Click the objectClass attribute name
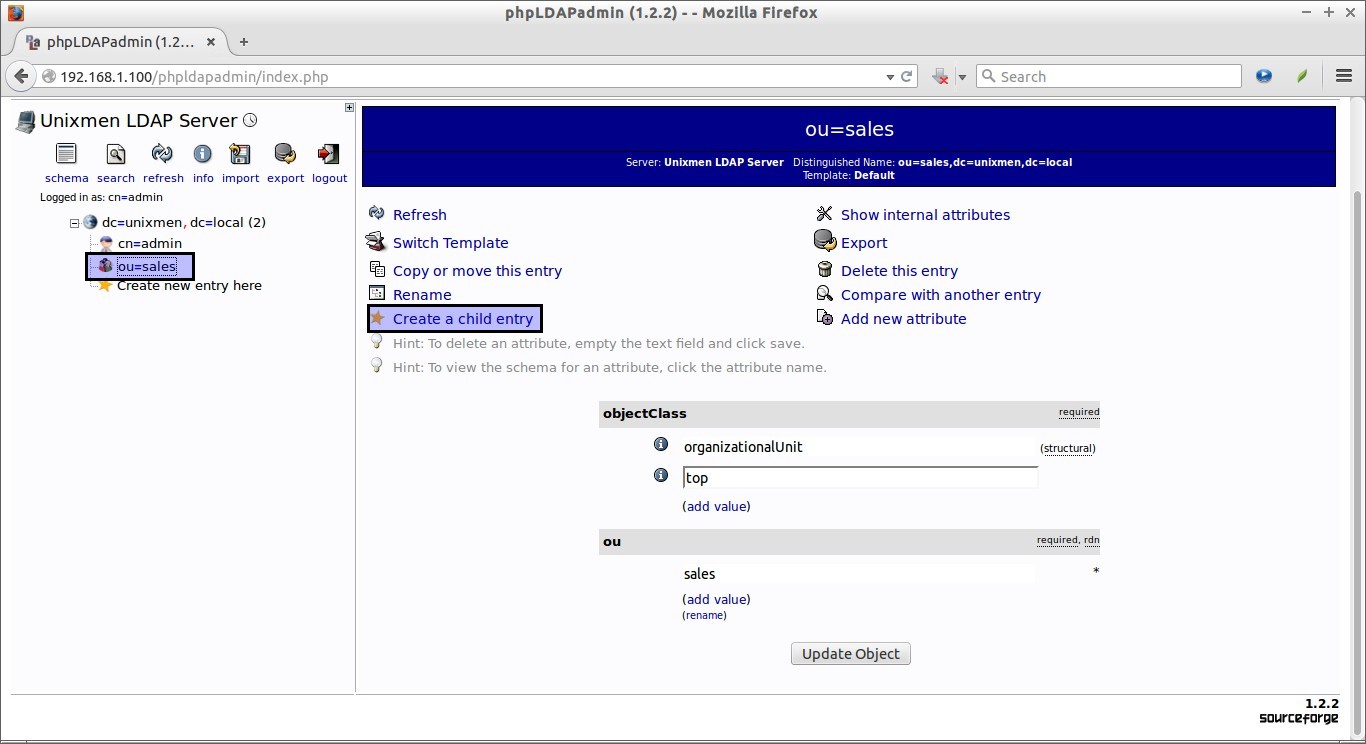Screen dimensions: 1366x744 [644, 413]
